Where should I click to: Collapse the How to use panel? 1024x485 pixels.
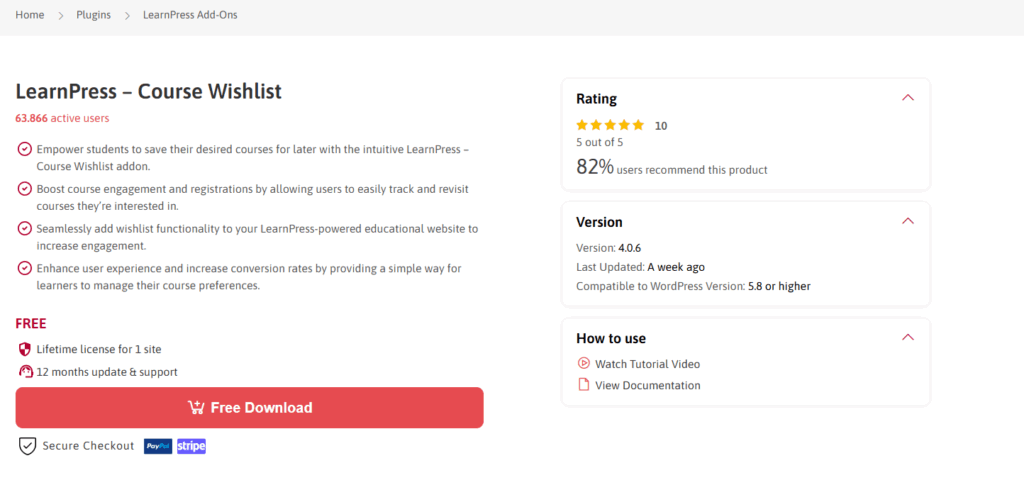[x=907, y=337]
